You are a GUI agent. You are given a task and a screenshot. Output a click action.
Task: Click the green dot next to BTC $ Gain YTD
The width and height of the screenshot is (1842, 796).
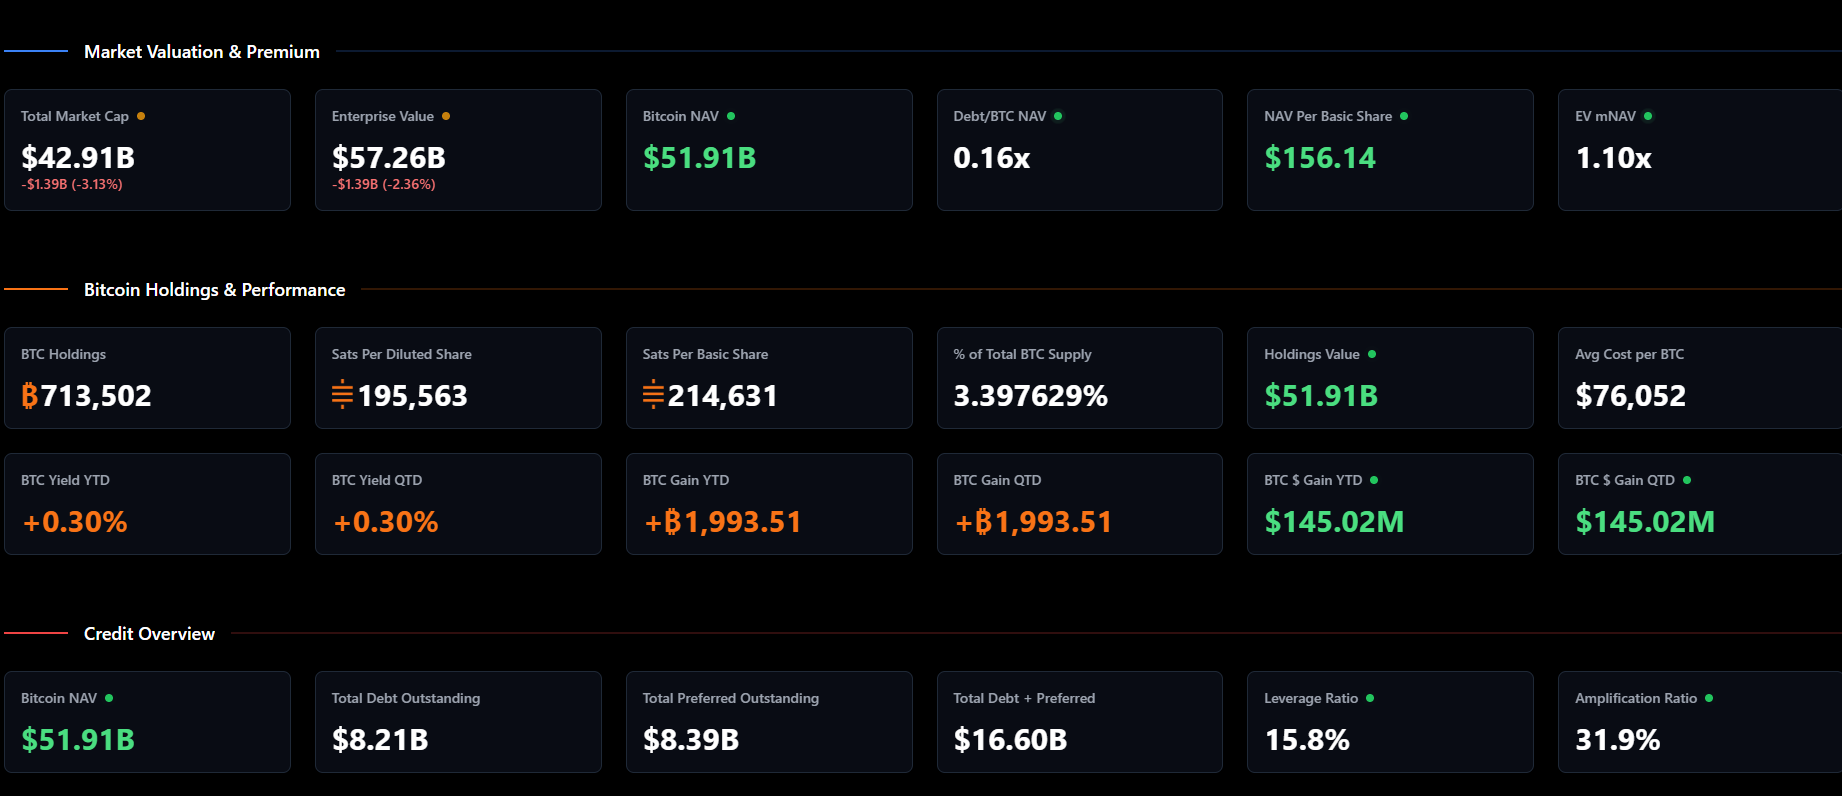pyautogui.click(x=1374, y=480)
